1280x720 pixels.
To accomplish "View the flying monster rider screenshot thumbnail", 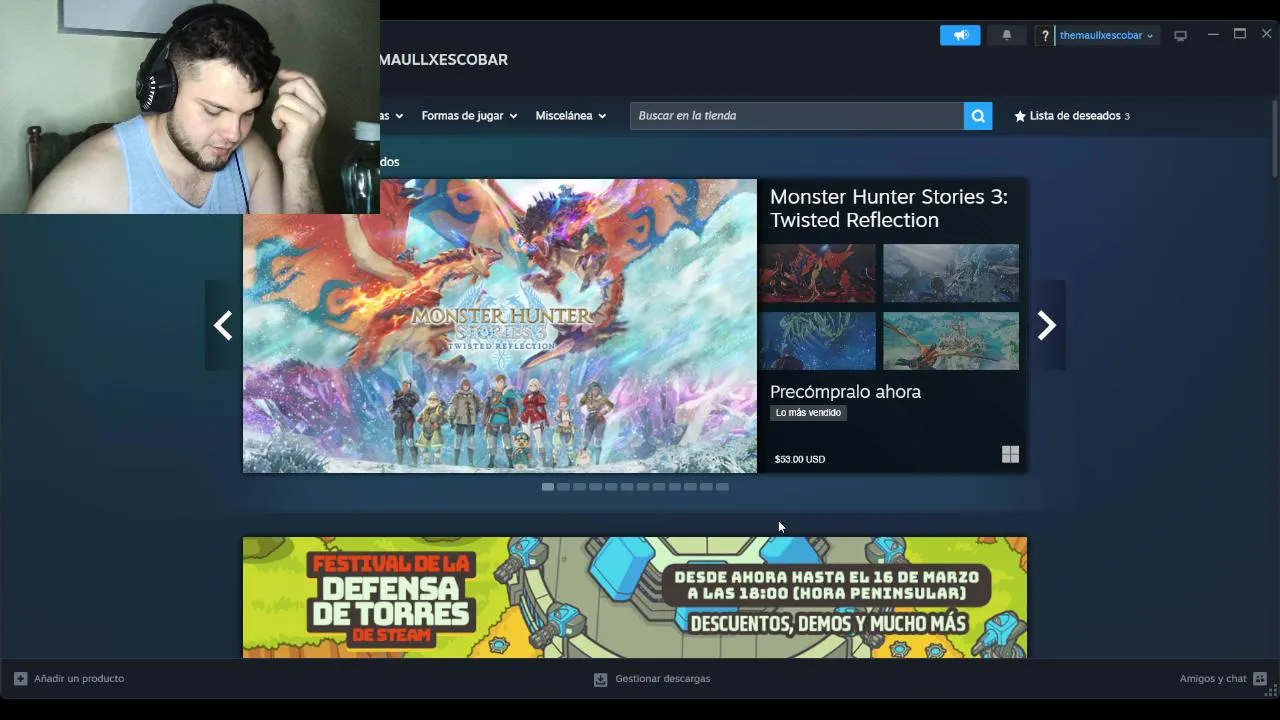I will (x=951, y=341).
